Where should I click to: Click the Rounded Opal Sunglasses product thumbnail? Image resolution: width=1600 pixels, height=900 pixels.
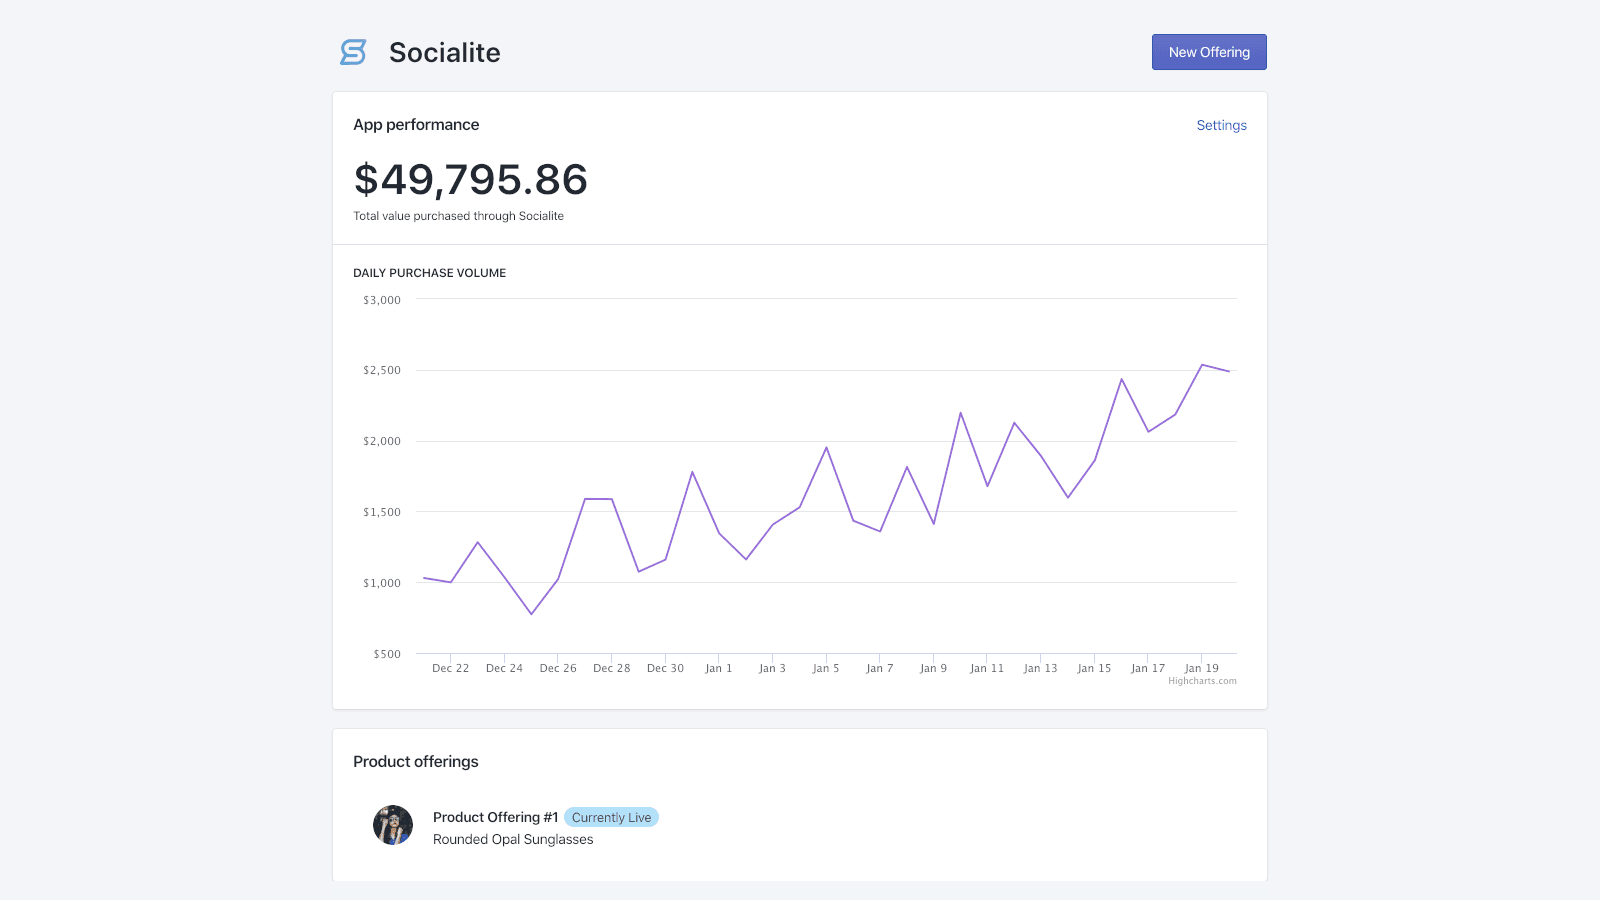[x=392, y=825]
